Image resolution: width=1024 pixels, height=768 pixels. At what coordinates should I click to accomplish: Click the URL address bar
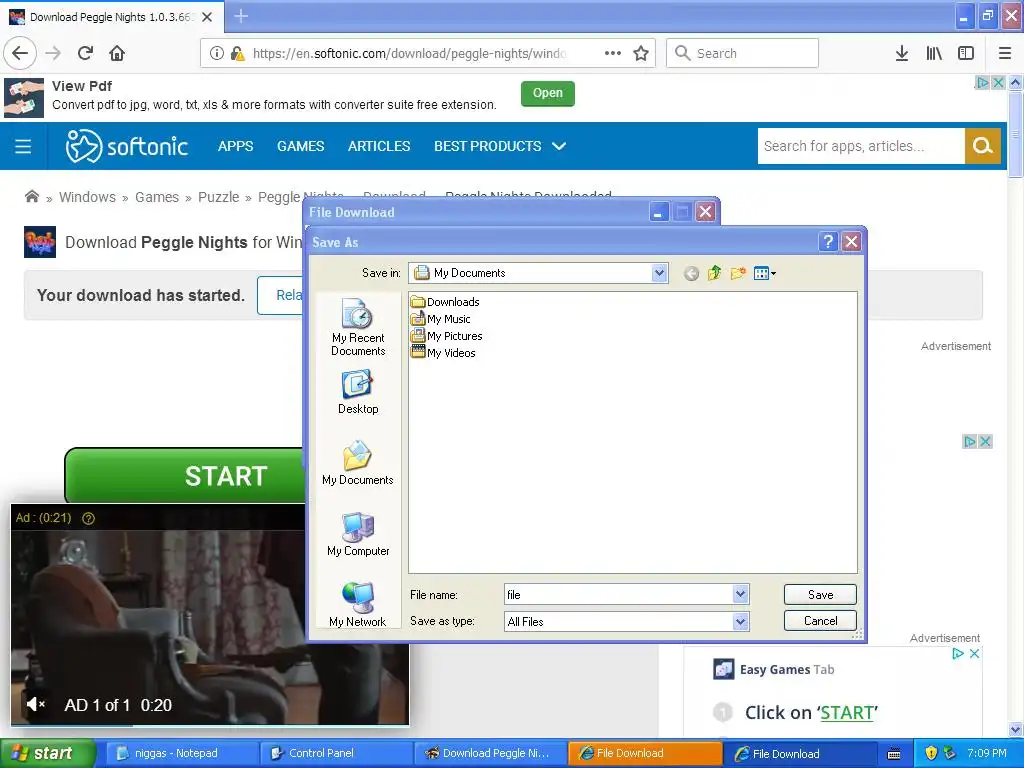411,54
